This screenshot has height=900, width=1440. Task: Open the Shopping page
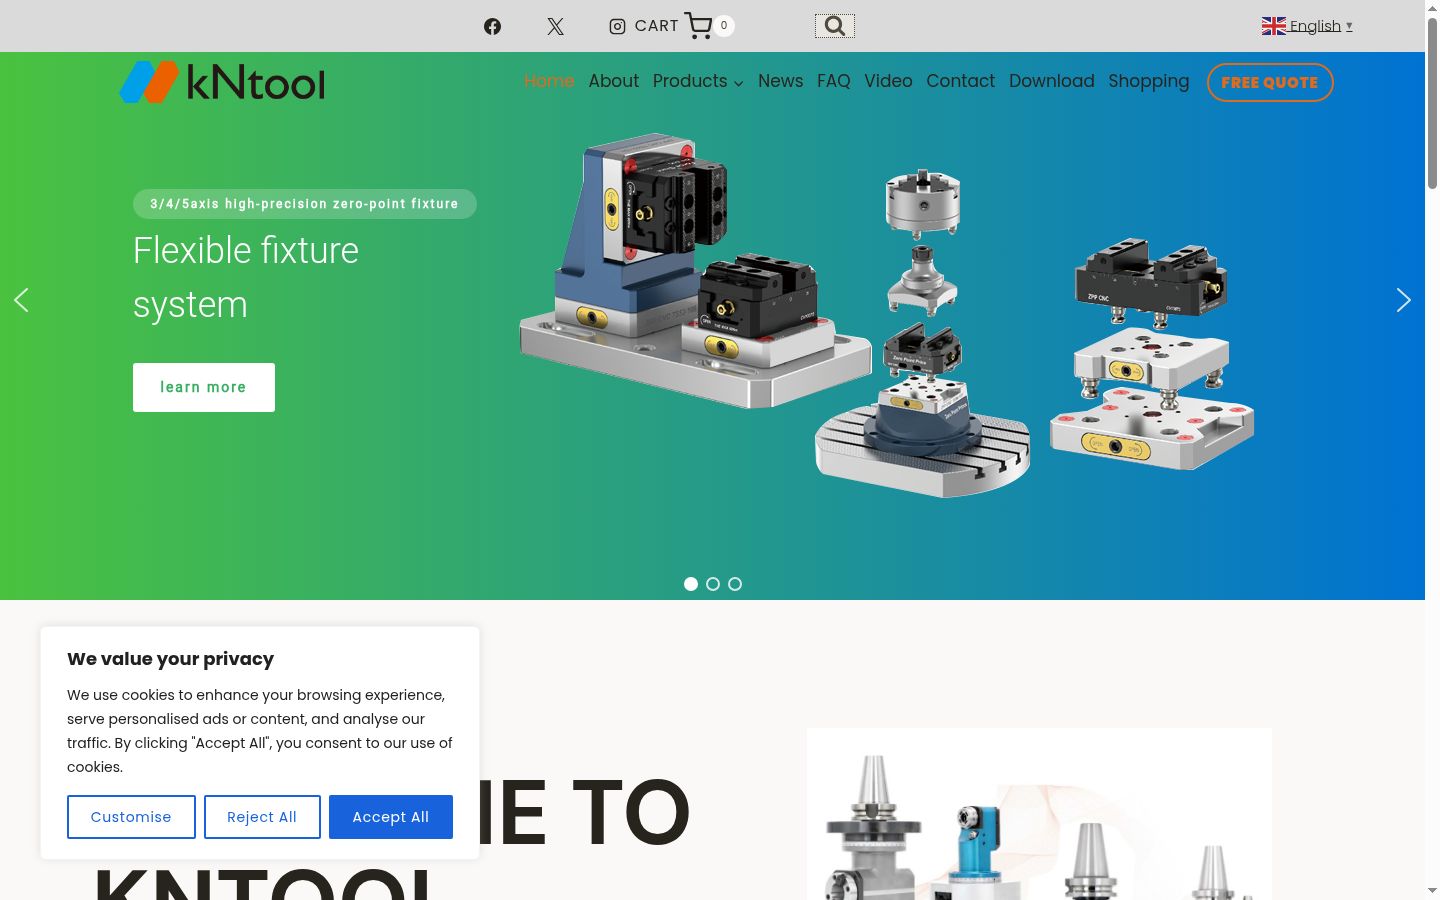click(x=1148, y=81)
